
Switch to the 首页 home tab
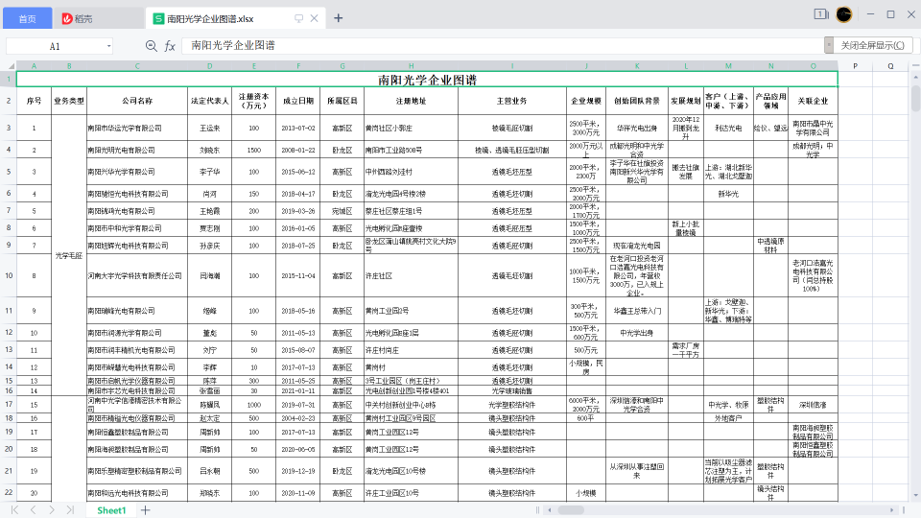[26, 18]
